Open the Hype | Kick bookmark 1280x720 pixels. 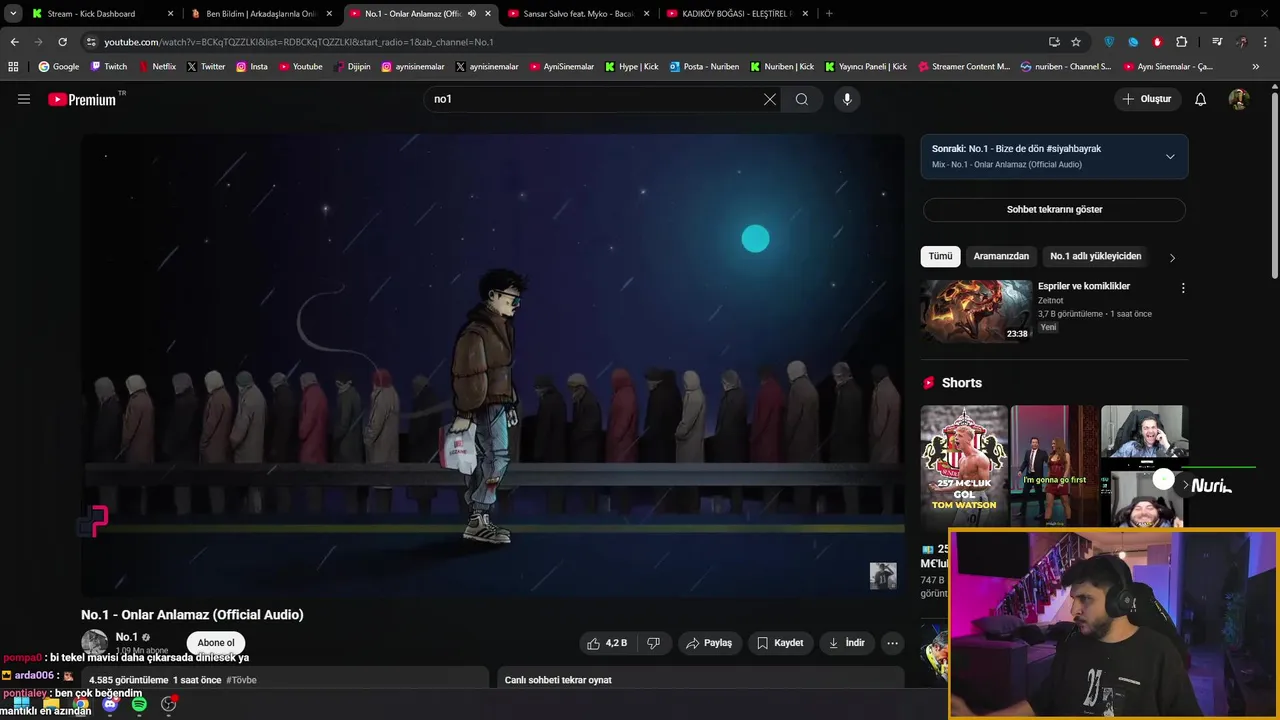tap(631, 67)
